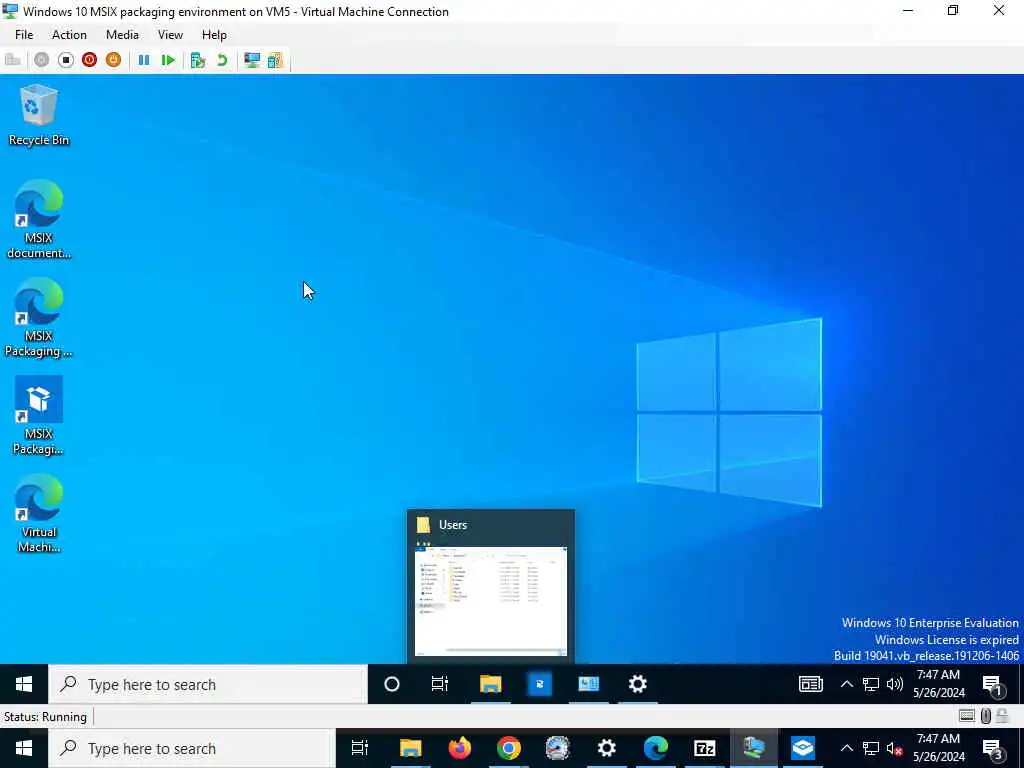Click the last toolbar icon after Enhanced Session
Viewport: 1024px width, 768px height.
coord(276,60)
